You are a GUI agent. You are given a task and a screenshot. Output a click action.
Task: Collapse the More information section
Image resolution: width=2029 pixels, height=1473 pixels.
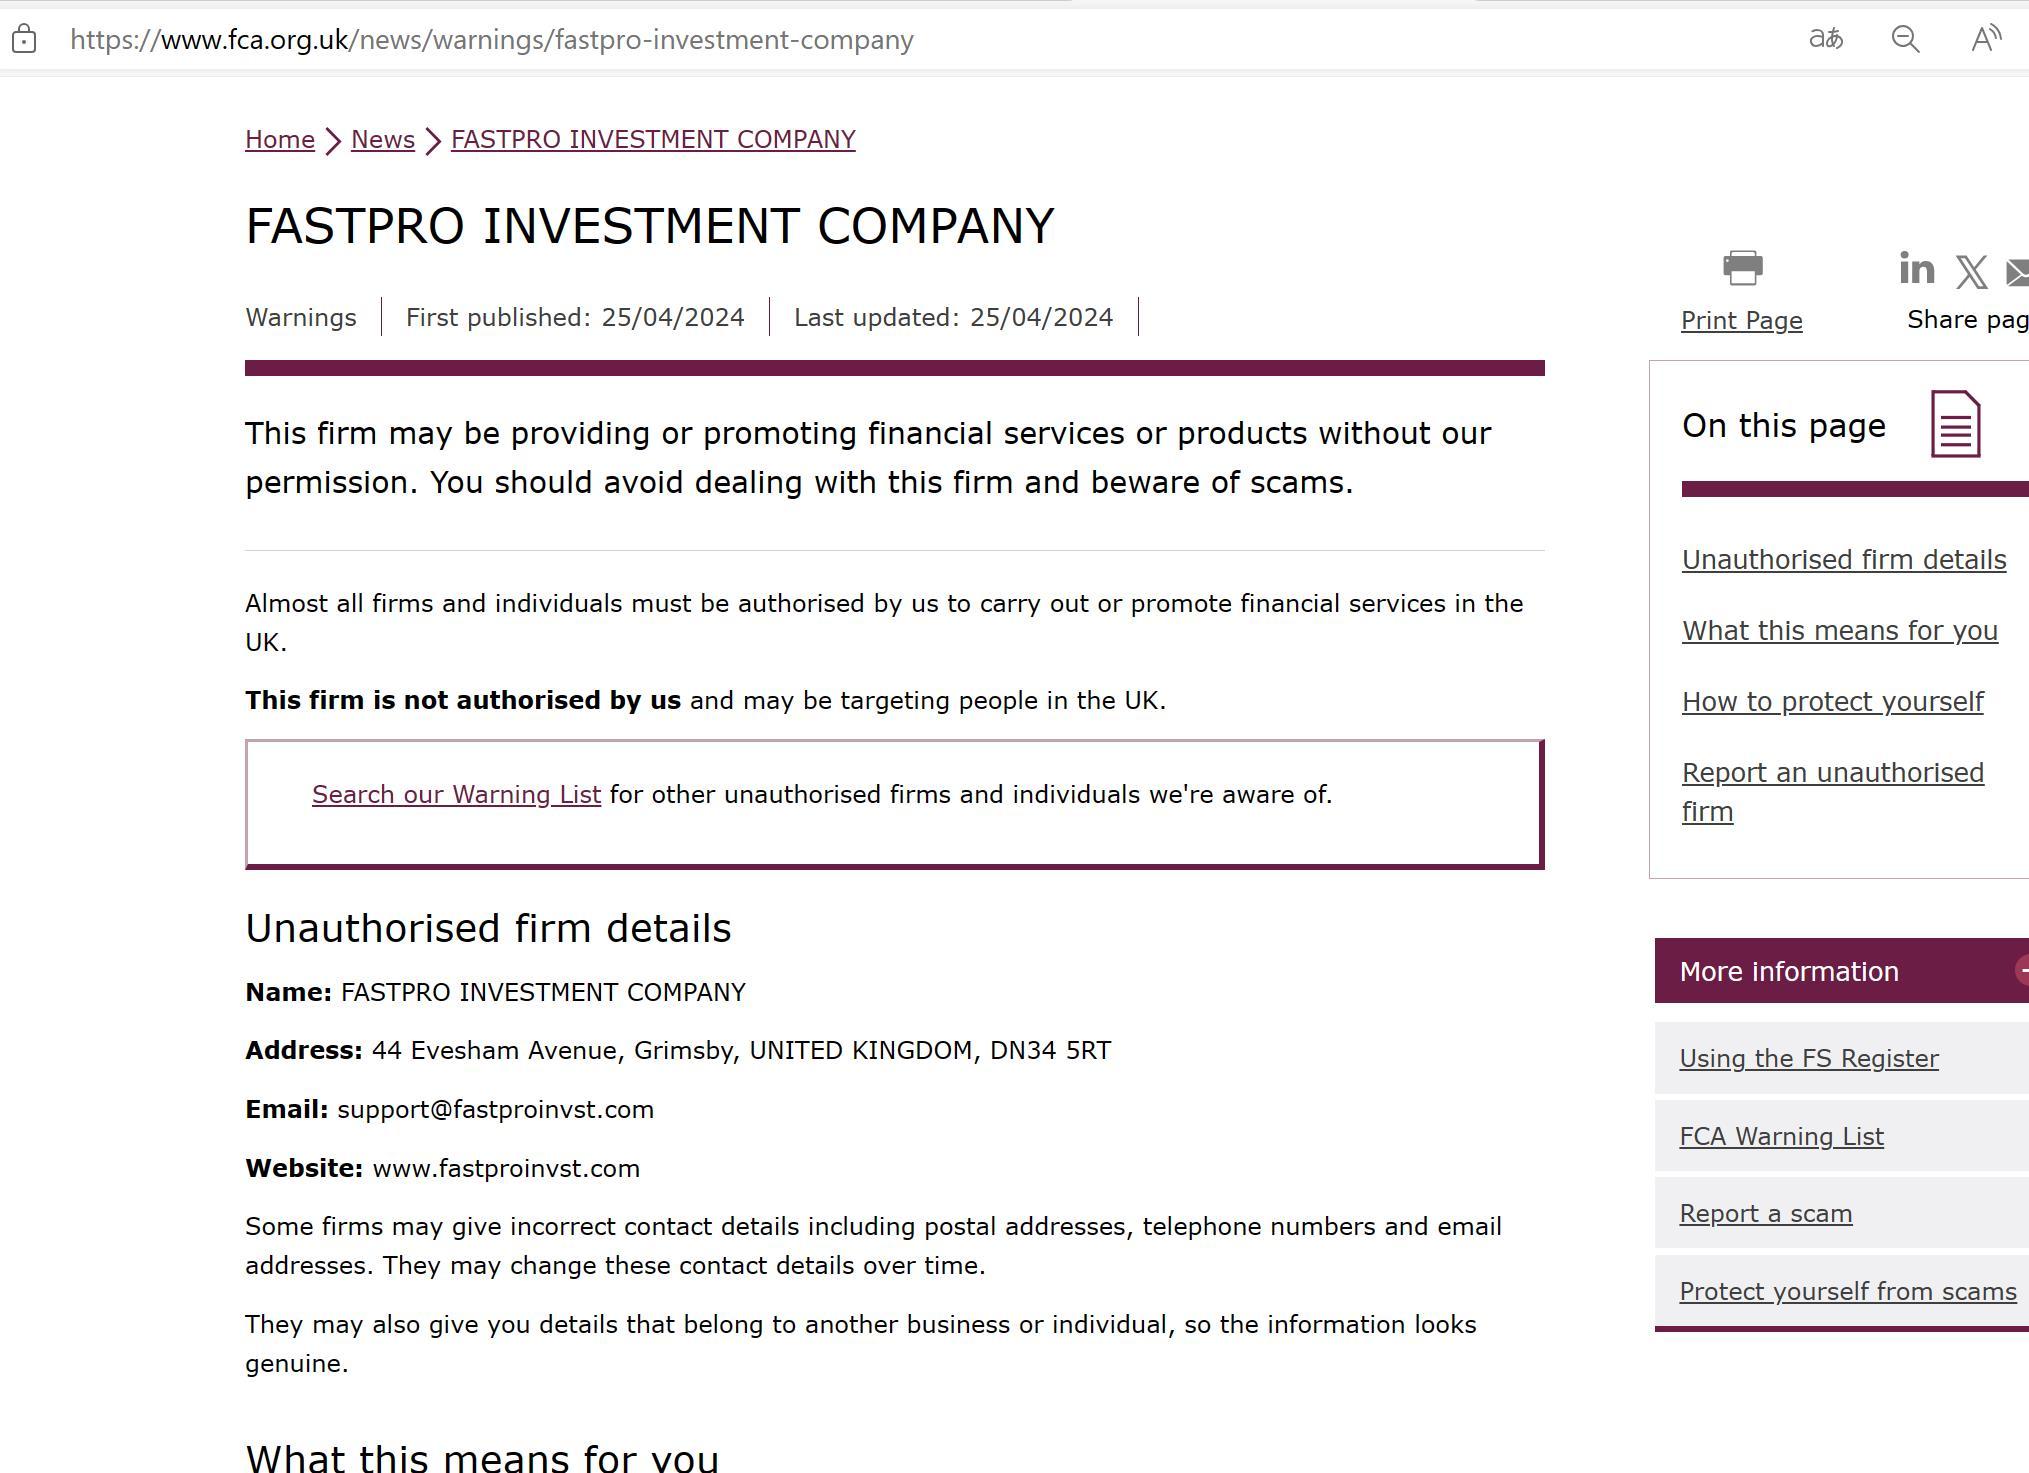pos(2020,970)
